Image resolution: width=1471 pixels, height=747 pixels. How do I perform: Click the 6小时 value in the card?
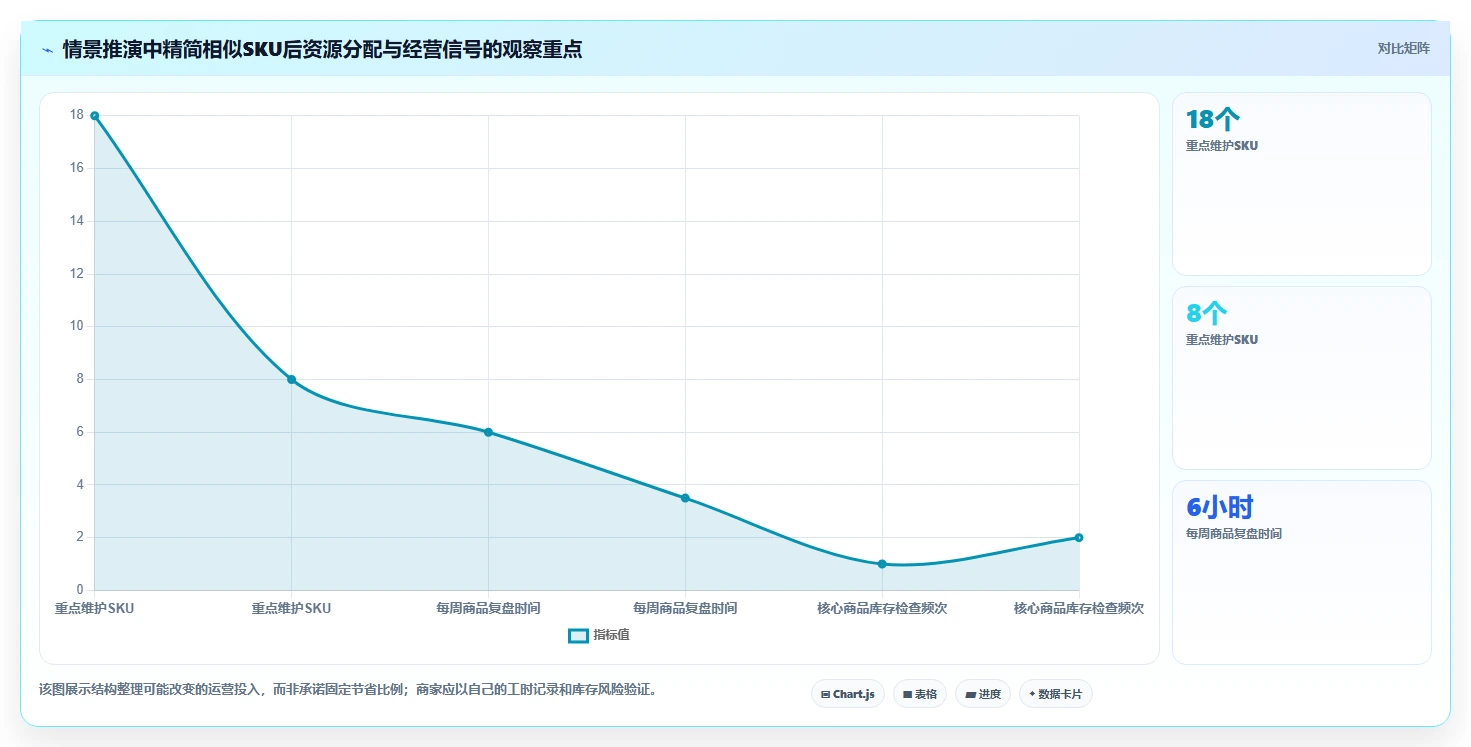[1219, 507]
